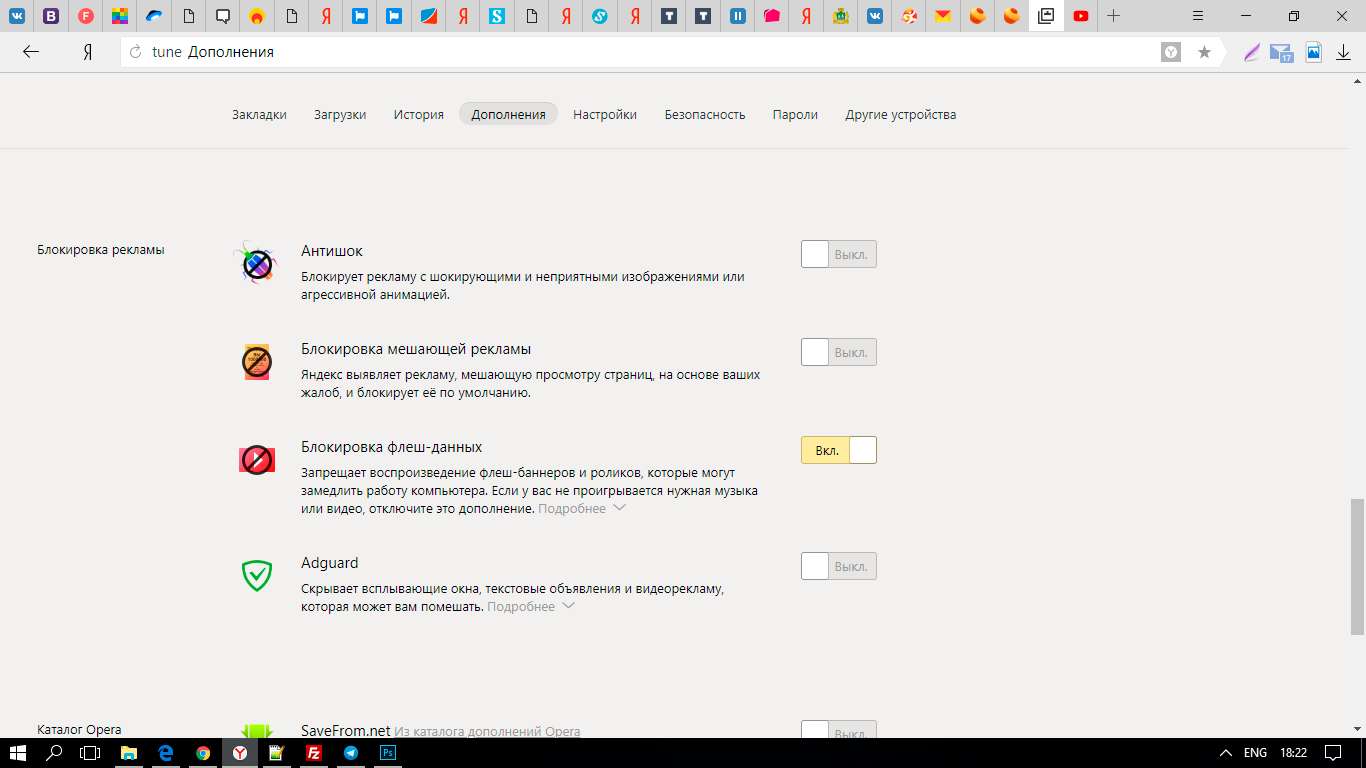Open the Windows Start menu
This screenshot has width=1366, height=768.
[16, 753]
